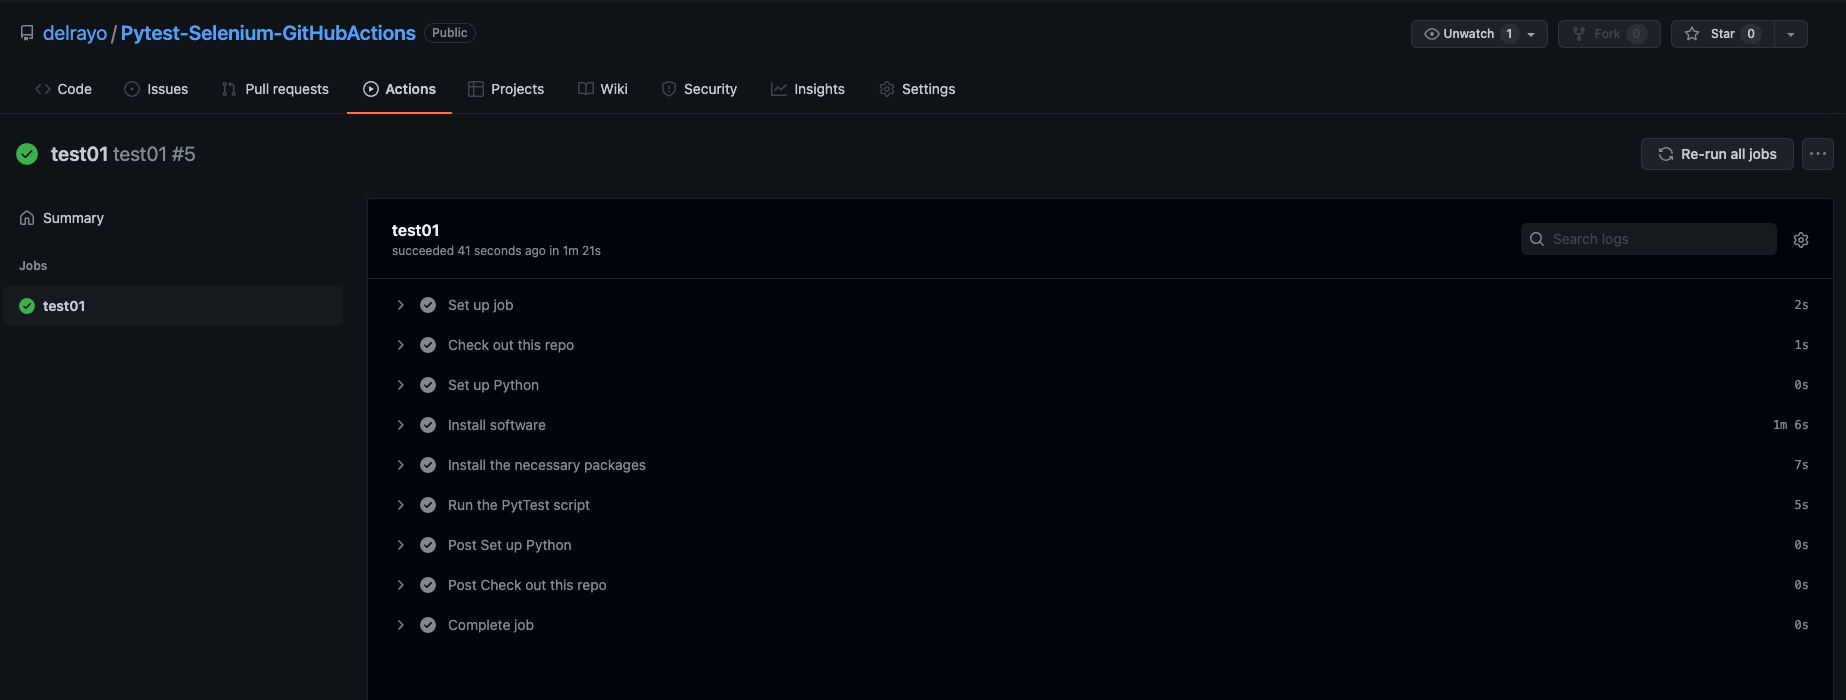Focus the Search logs input field

[1649, 239]
